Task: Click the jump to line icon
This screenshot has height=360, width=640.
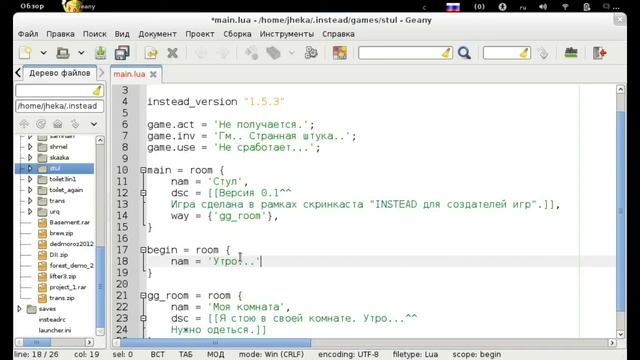Action: pyautogui.click(x=543, y=53)
